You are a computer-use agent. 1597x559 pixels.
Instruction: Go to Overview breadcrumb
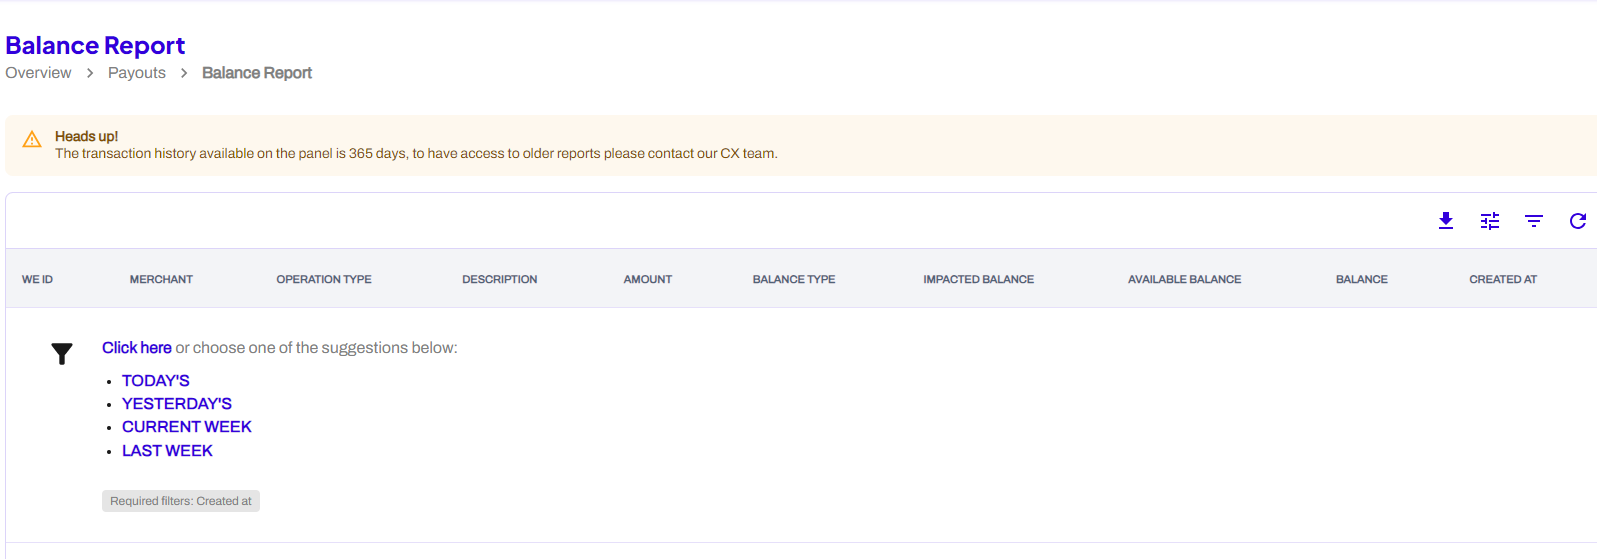[x=38, y=73]
